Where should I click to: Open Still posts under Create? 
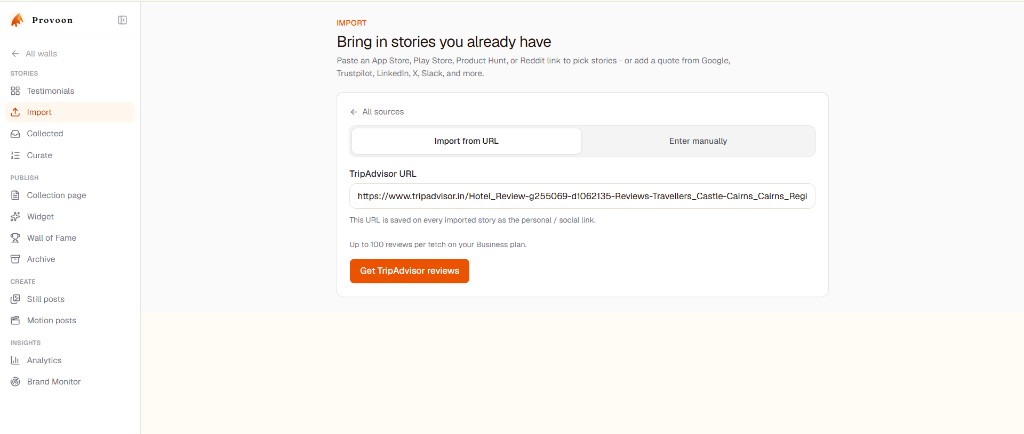click(70, 299)
